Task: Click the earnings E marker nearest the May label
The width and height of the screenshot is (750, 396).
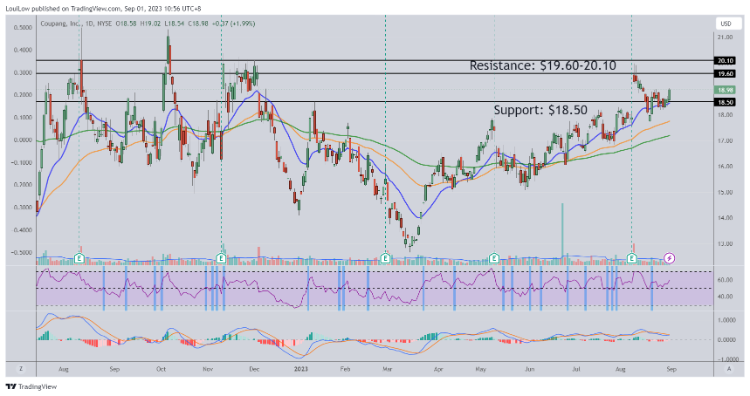Action: (494, 259)
